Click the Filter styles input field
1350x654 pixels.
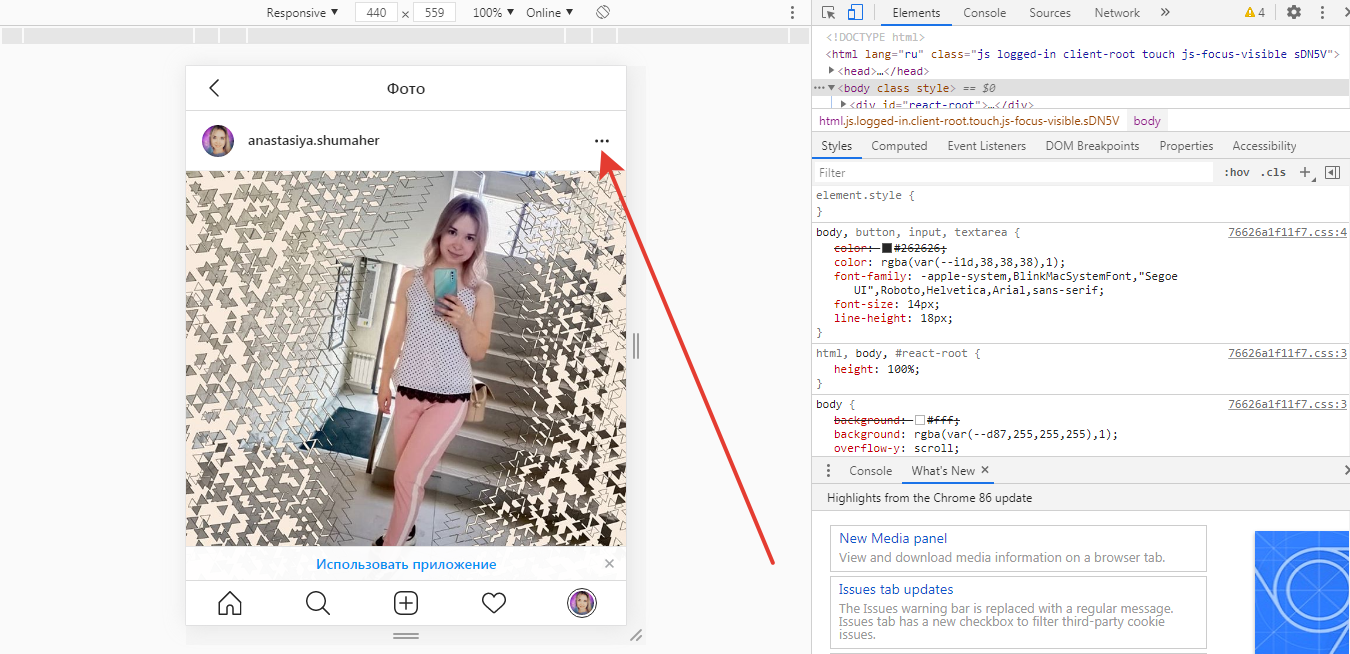(x=1012, y=173)
